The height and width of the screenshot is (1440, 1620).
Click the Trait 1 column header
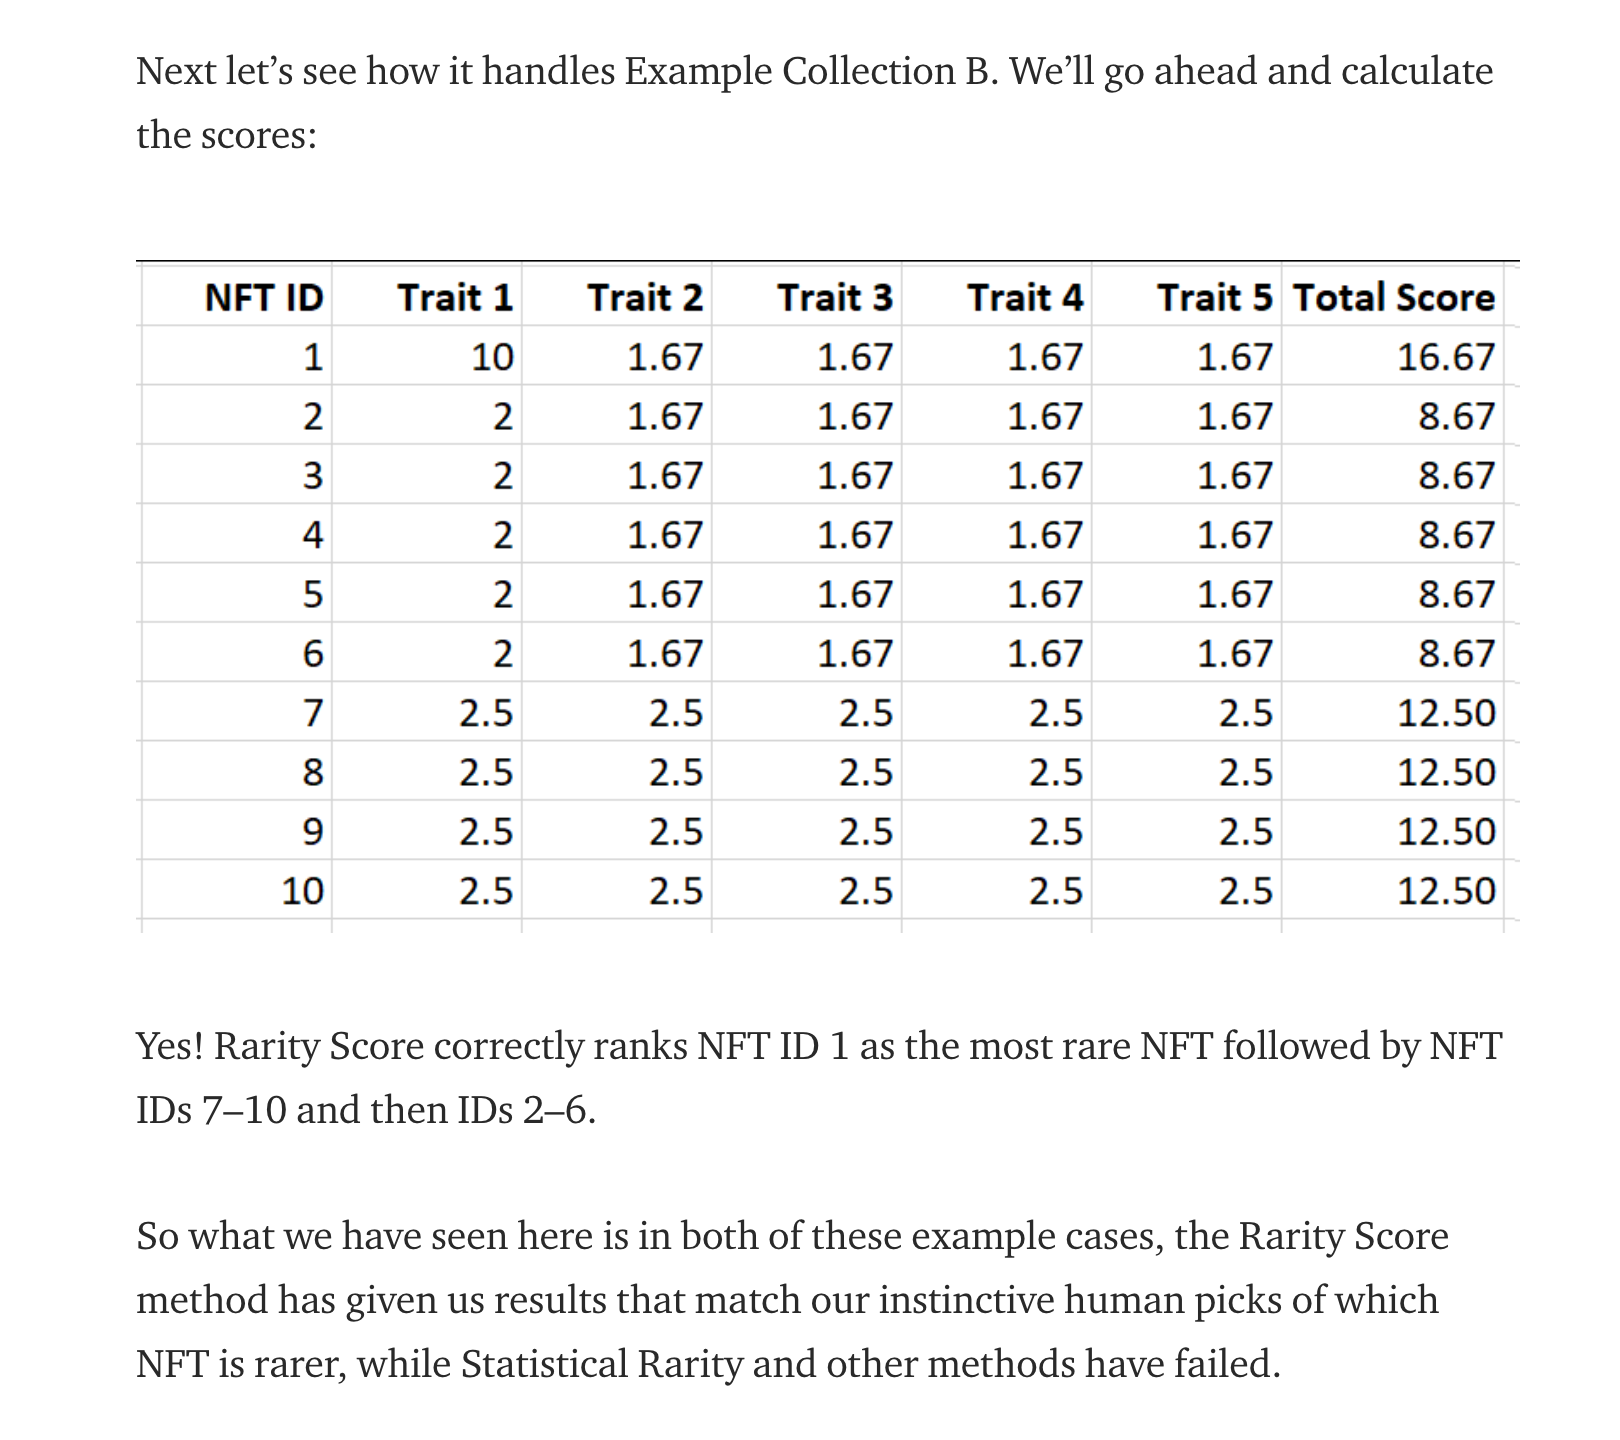(x=455, y=297)
